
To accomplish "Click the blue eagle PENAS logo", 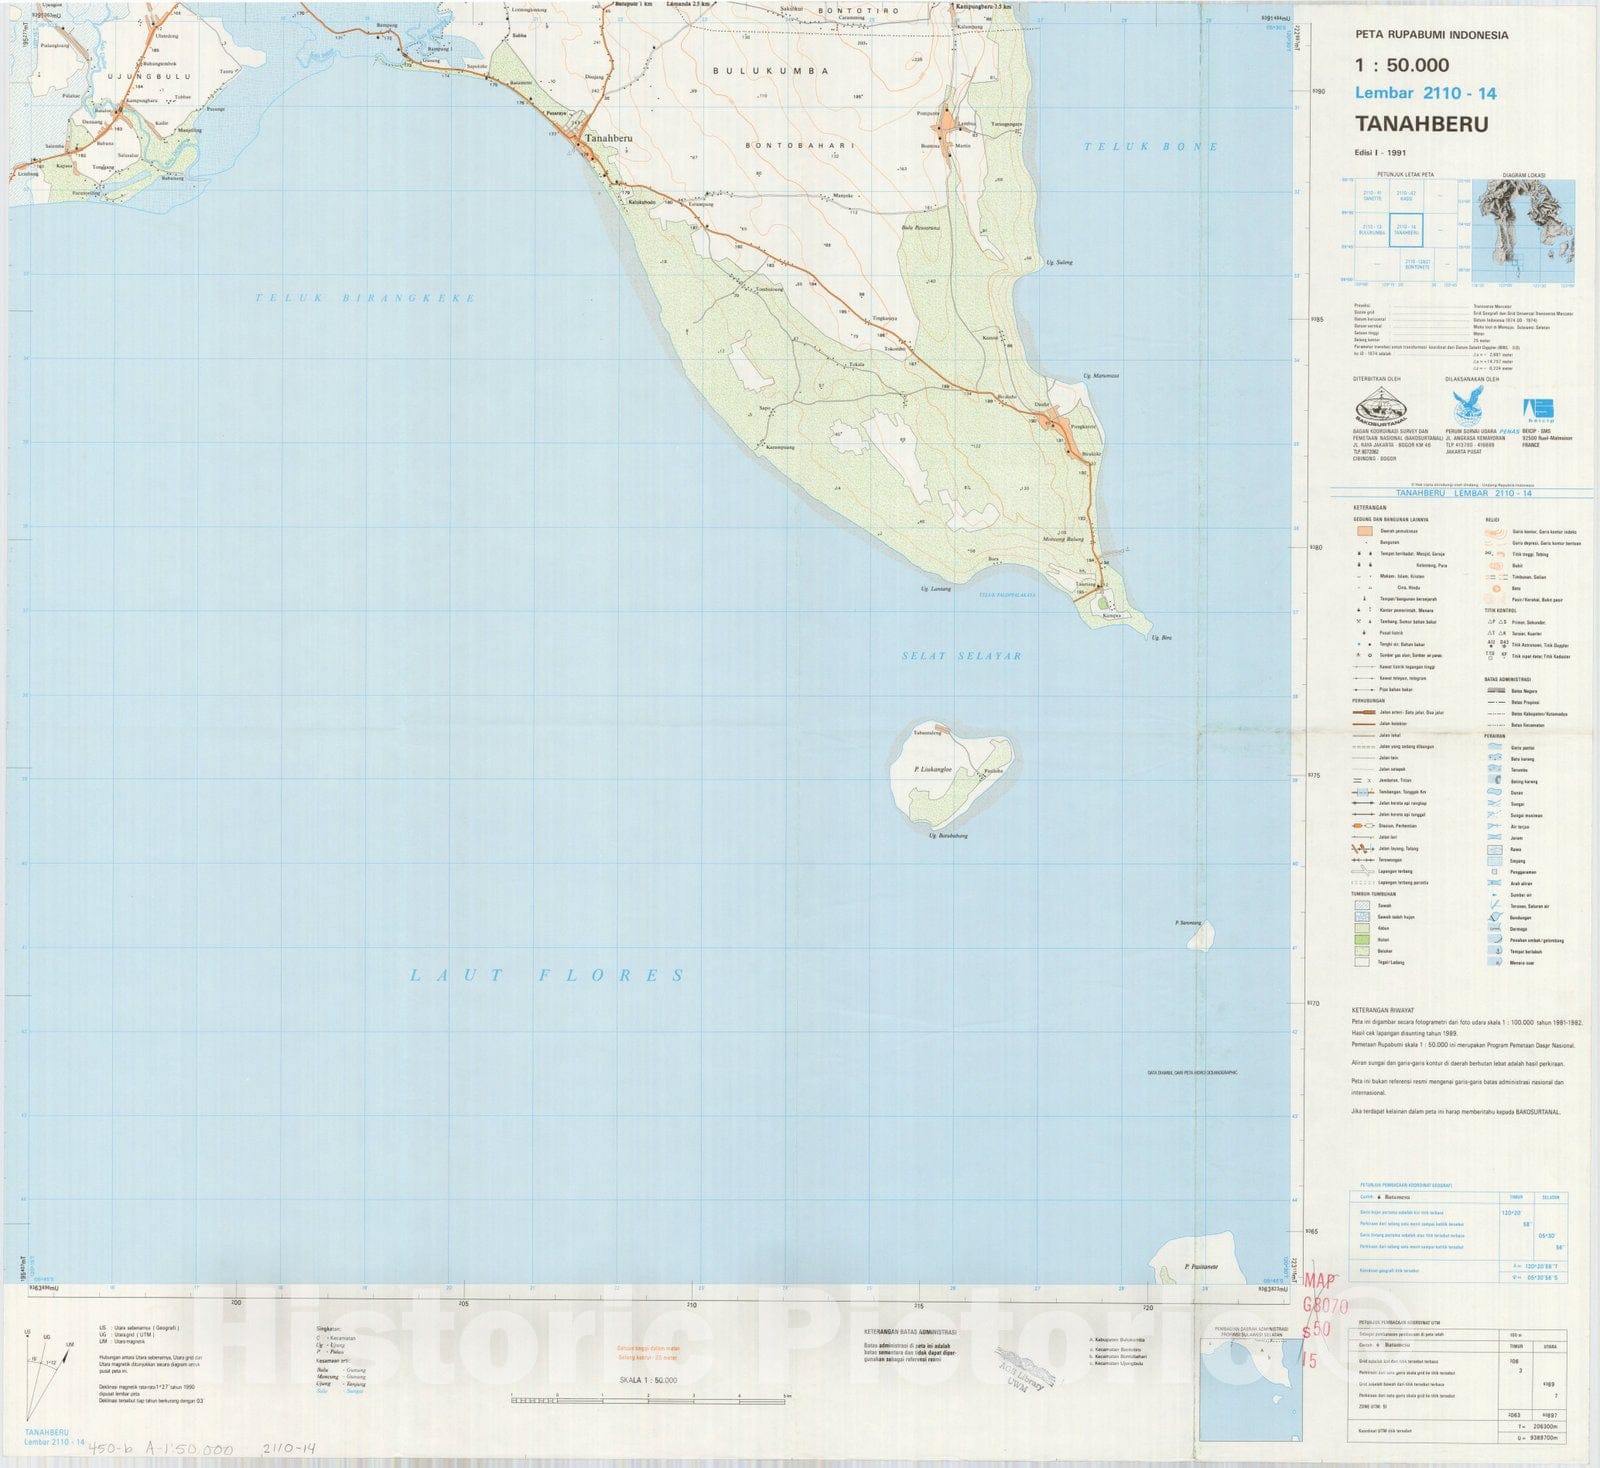I will pos(1466,408).
